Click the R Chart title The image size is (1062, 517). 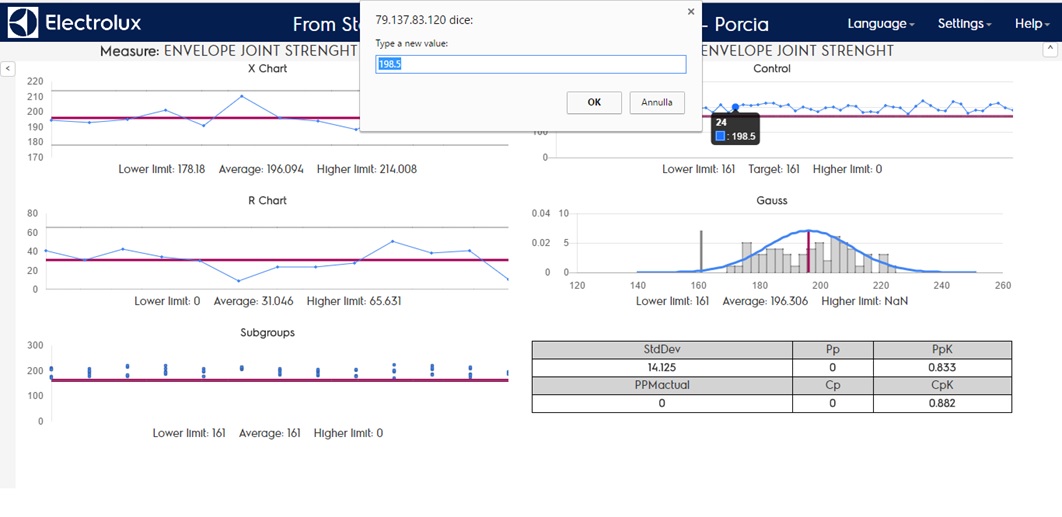point(267,200)
